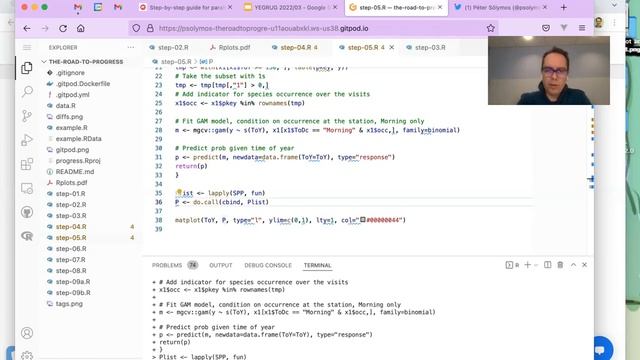
Task: Select the TERMINAL panel tab
Action: [317, 265]
